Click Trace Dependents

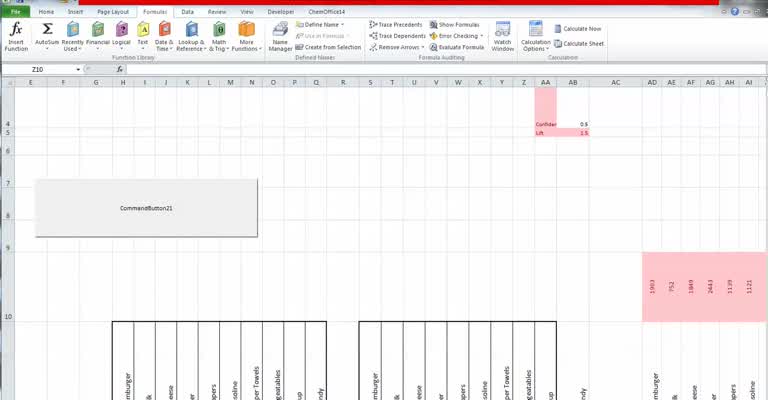pos(397,36)
